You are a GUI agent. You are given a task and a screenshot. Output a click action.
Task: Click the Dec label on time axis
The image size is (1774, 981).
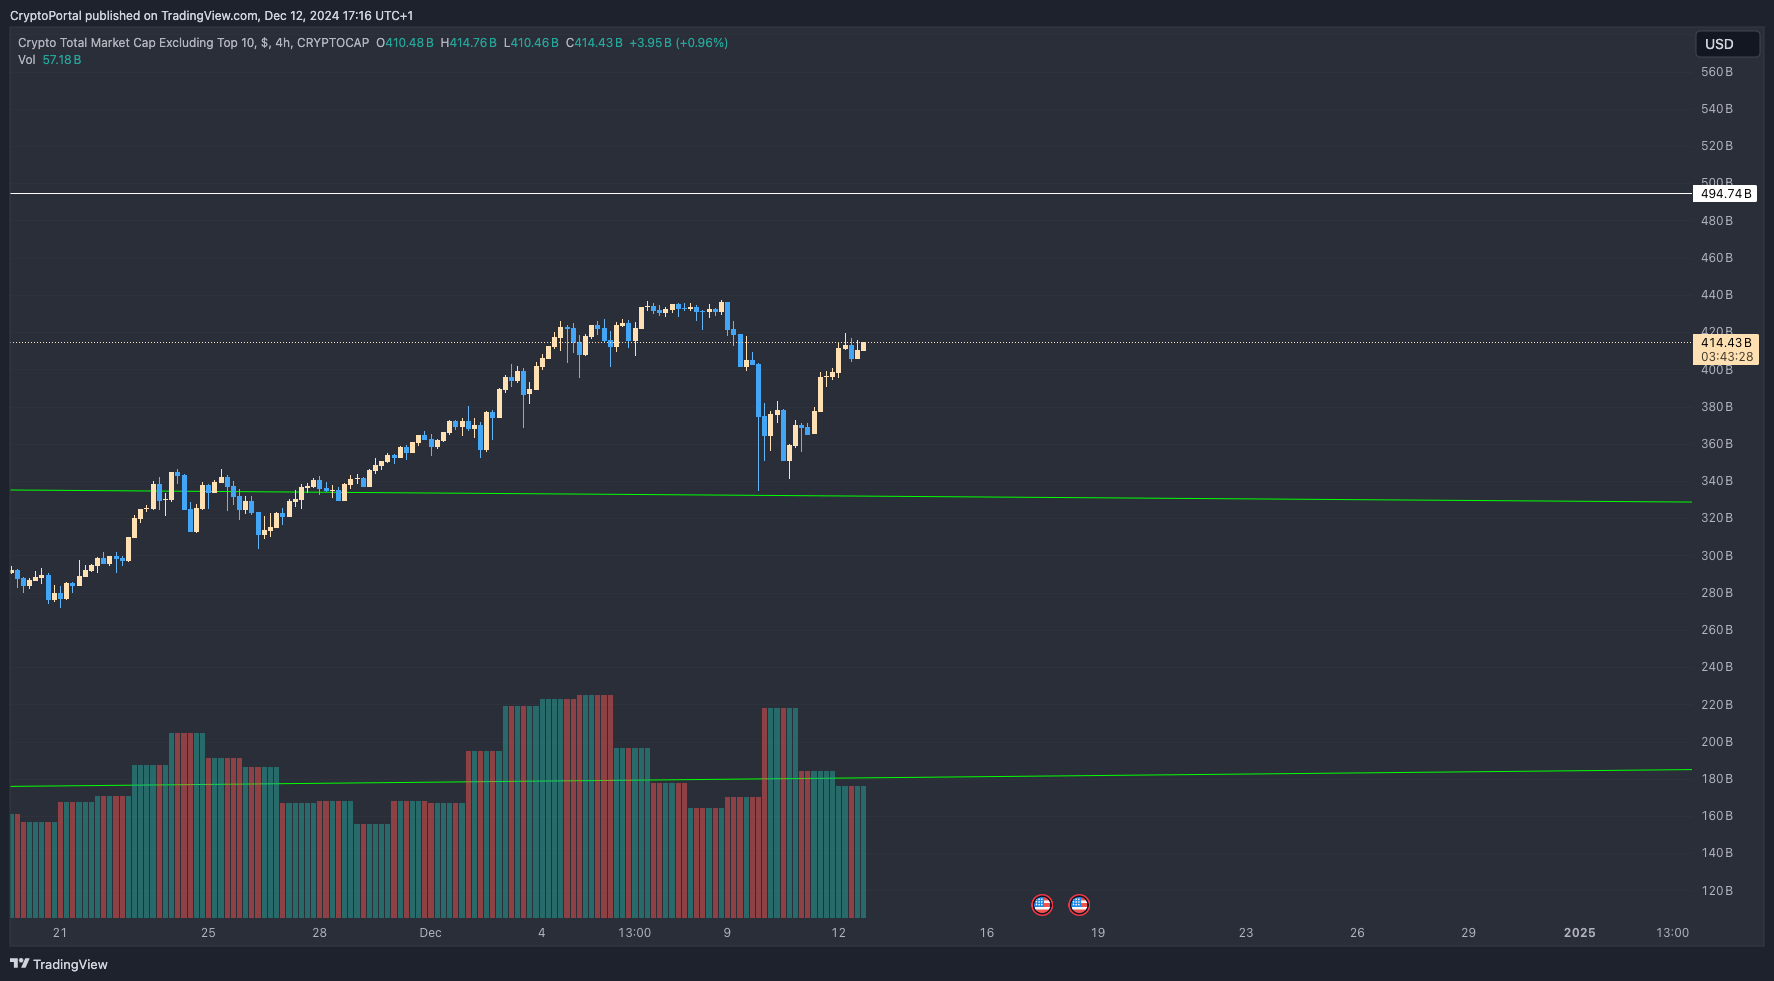coord(430,933)
